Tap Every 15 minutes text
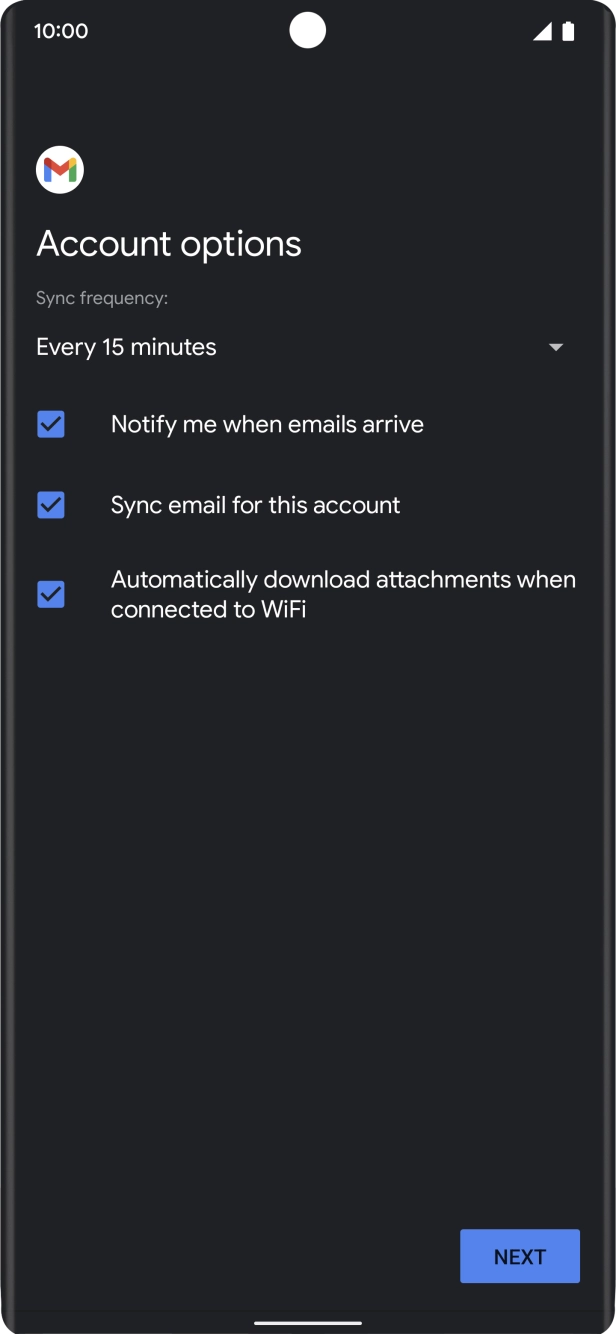Screen dimensions: 616x1334 126,347
